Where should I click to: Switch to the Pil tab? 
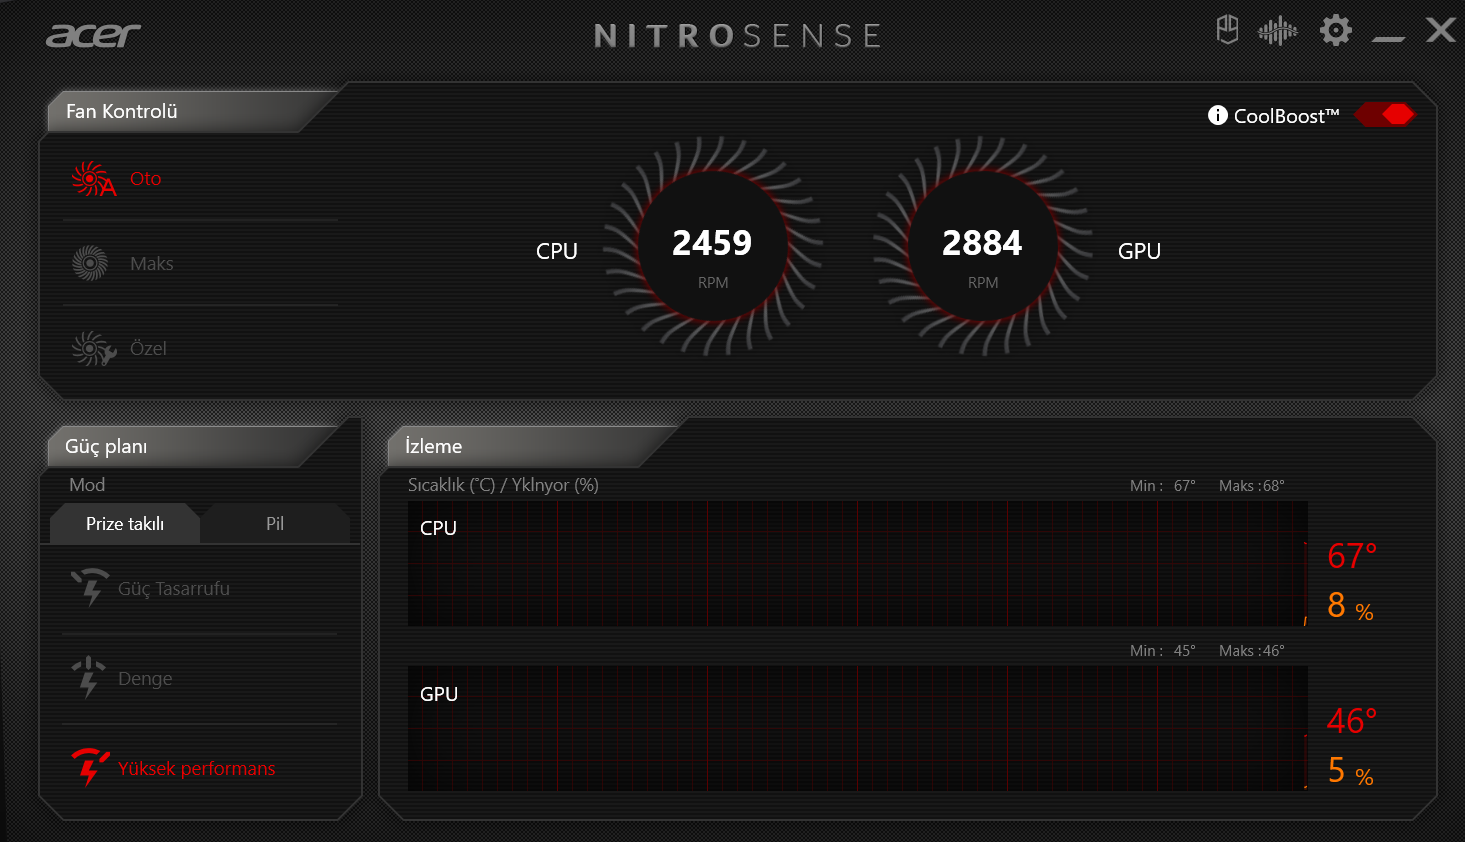(275, 524)
